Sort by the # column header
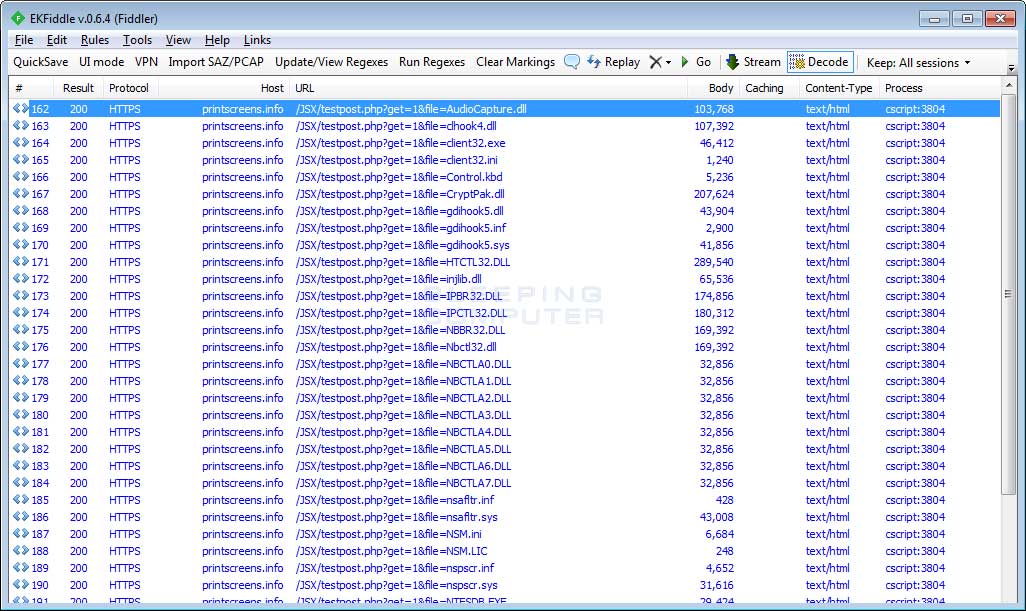Viewport: 1026px width, 611px height. click(31, 88)
